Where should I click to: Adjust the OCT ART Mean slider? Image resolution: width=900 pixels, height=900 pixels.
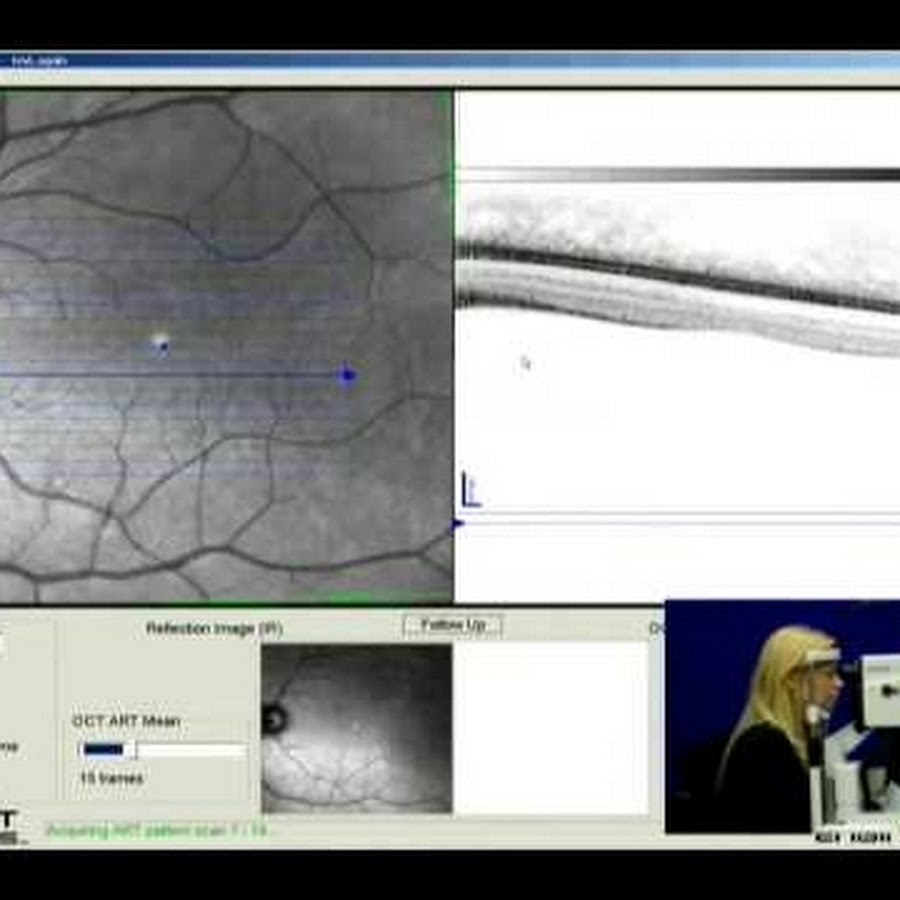163,750
